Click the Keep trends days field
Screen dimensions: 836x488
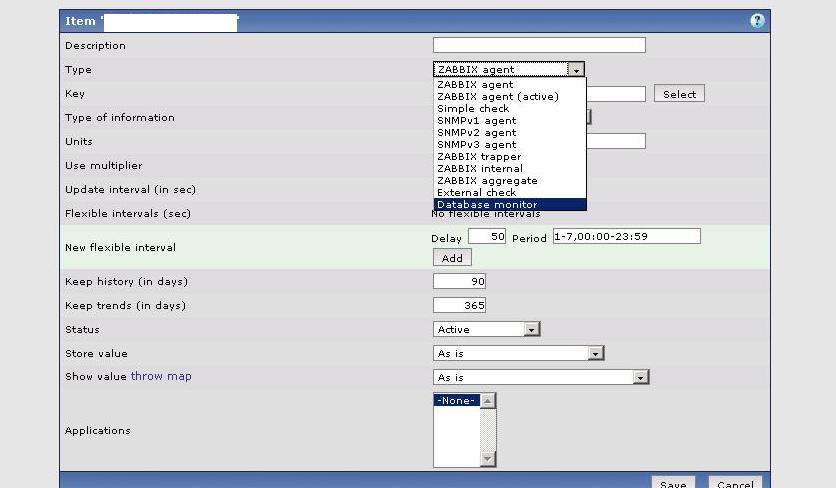(x=459, y=305)
